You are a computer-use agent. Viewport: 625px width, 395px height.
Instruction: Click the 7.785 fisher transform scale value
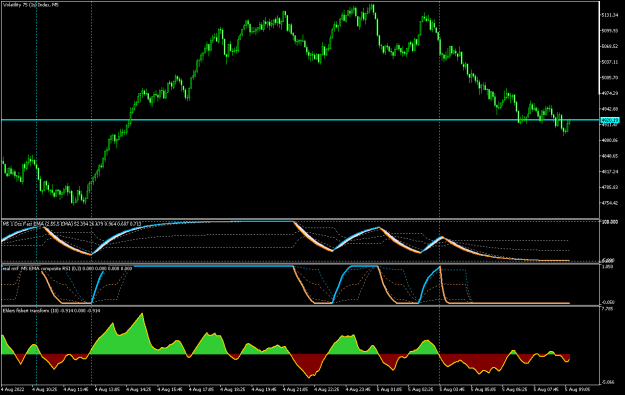point(607,309)
